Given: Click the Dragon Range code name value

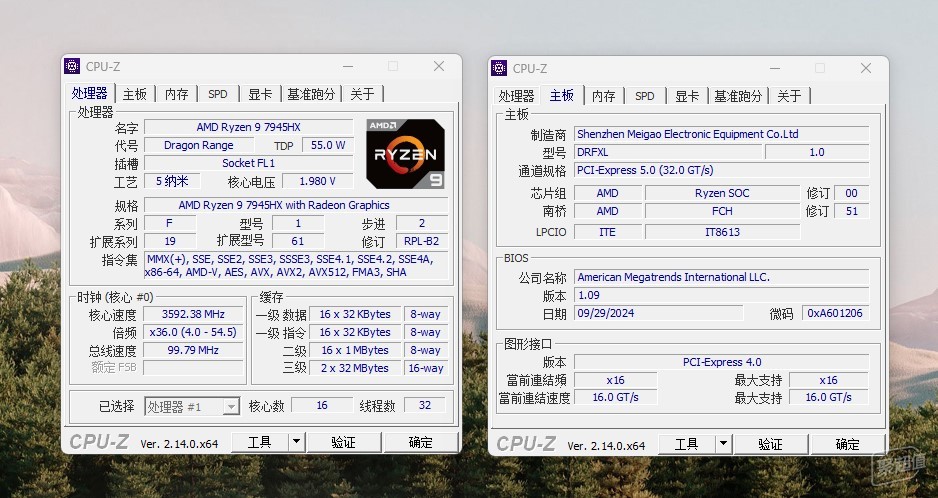Looking at the screenshot, I should pos(199,145).
